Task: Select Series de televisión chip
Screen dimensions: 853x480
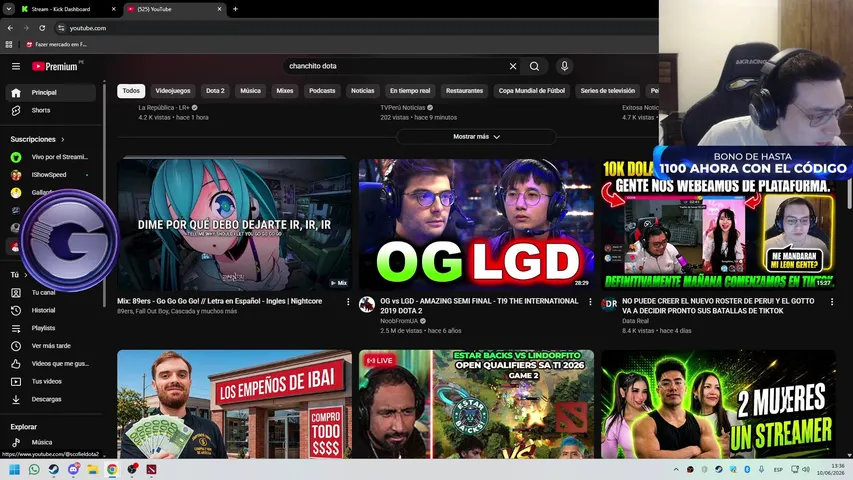Action: point(607,91)
